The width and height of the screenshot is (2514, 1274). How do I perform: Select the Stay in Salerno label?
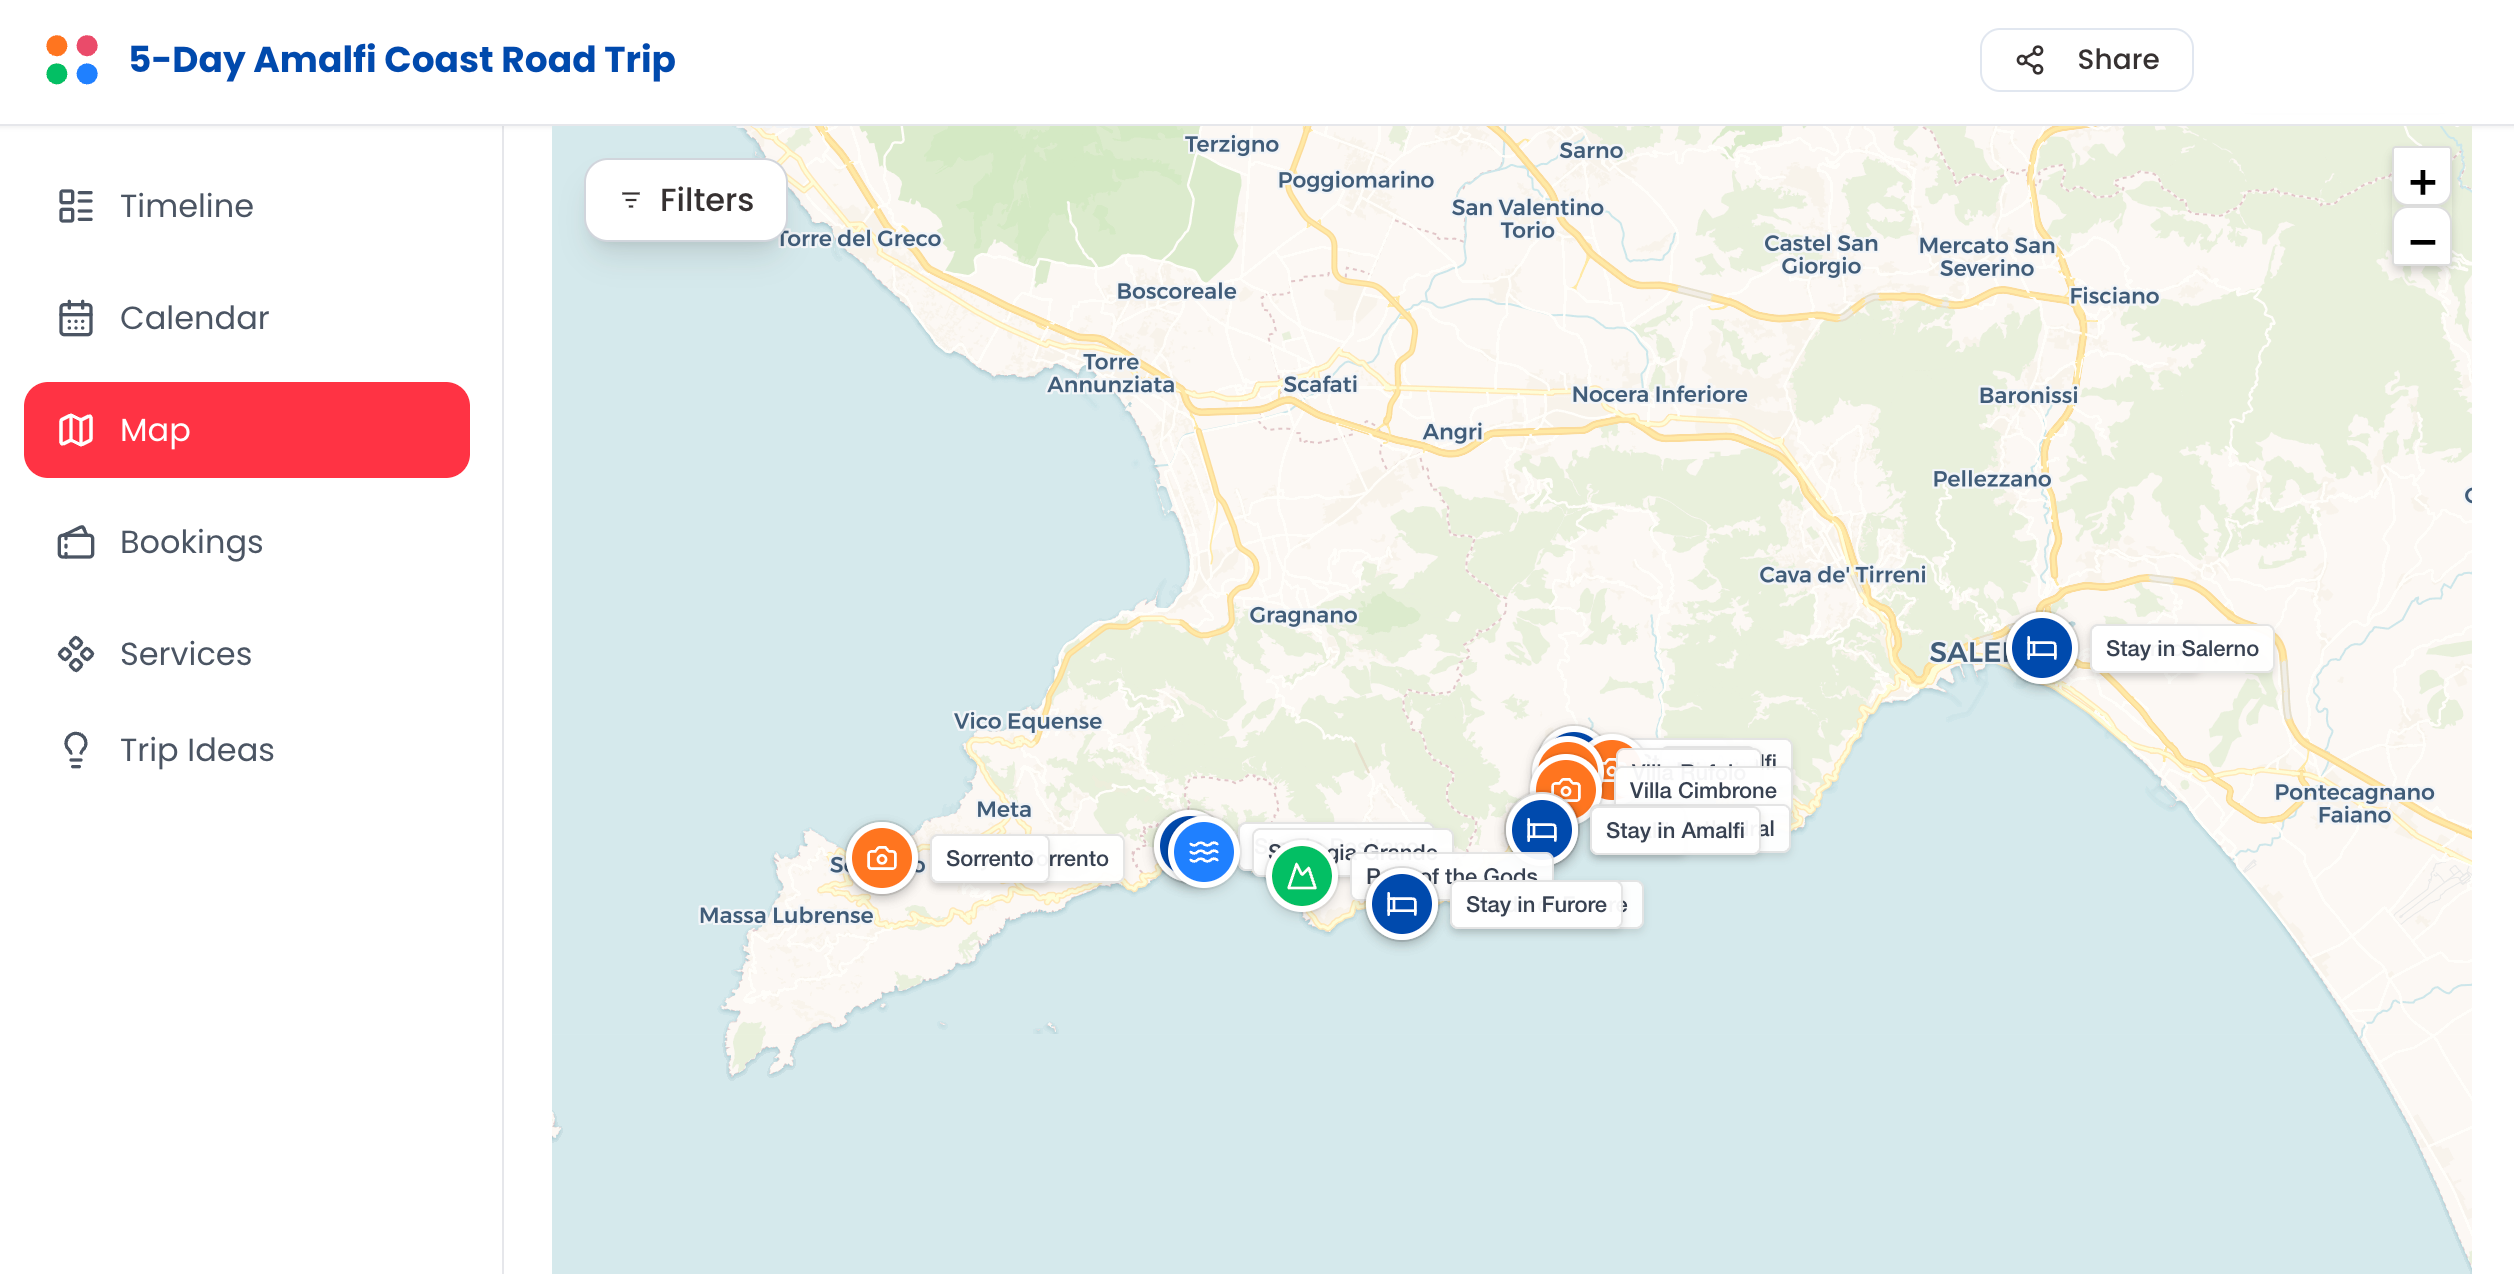coord(2182,648)
